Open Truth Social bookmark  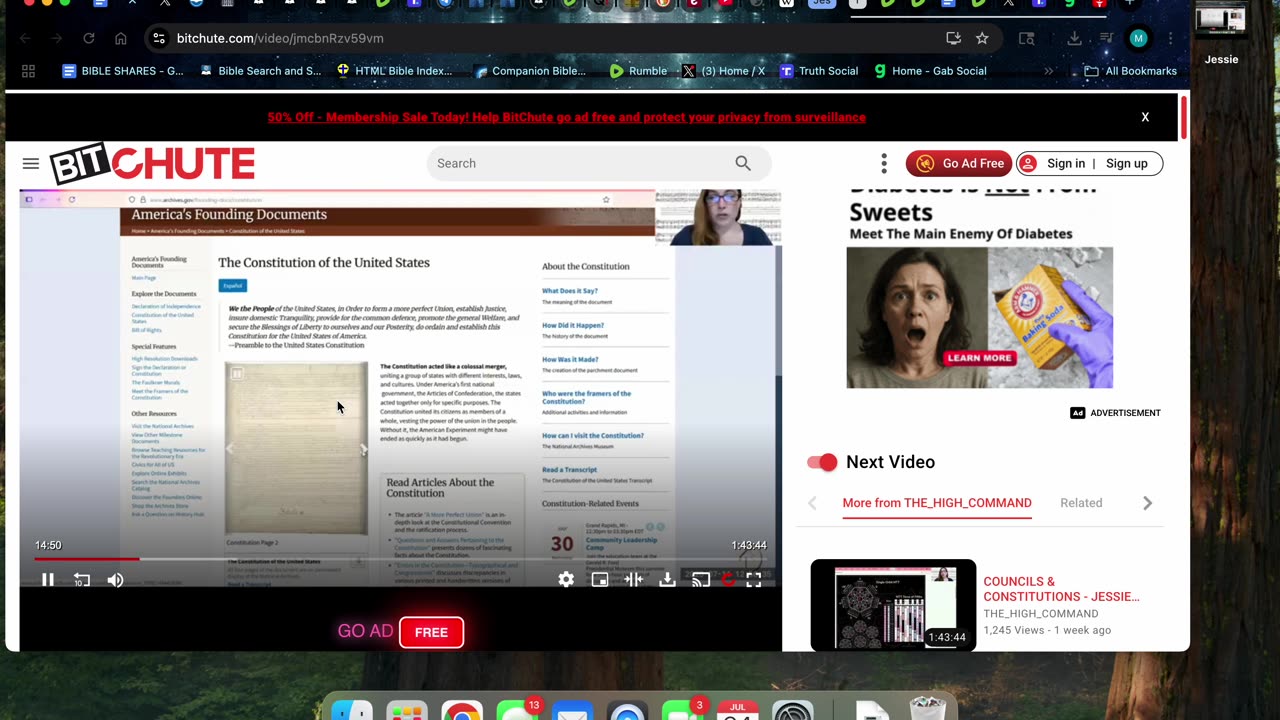pos(819,71)
